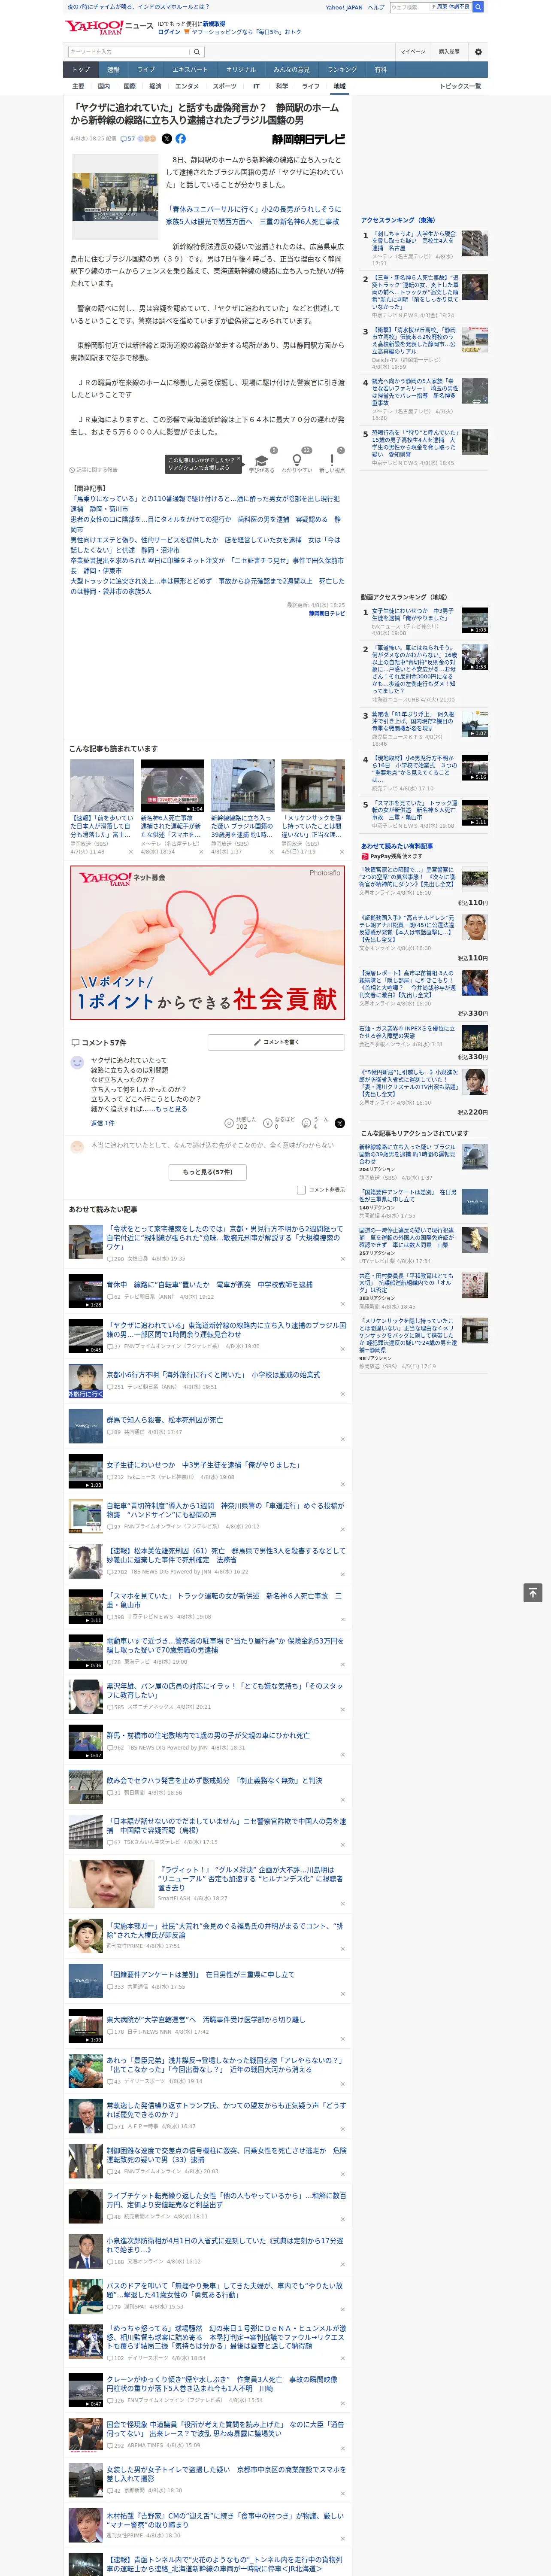Open 女子生徒にわいせつか recommended article

click(x=203, y=1465)
